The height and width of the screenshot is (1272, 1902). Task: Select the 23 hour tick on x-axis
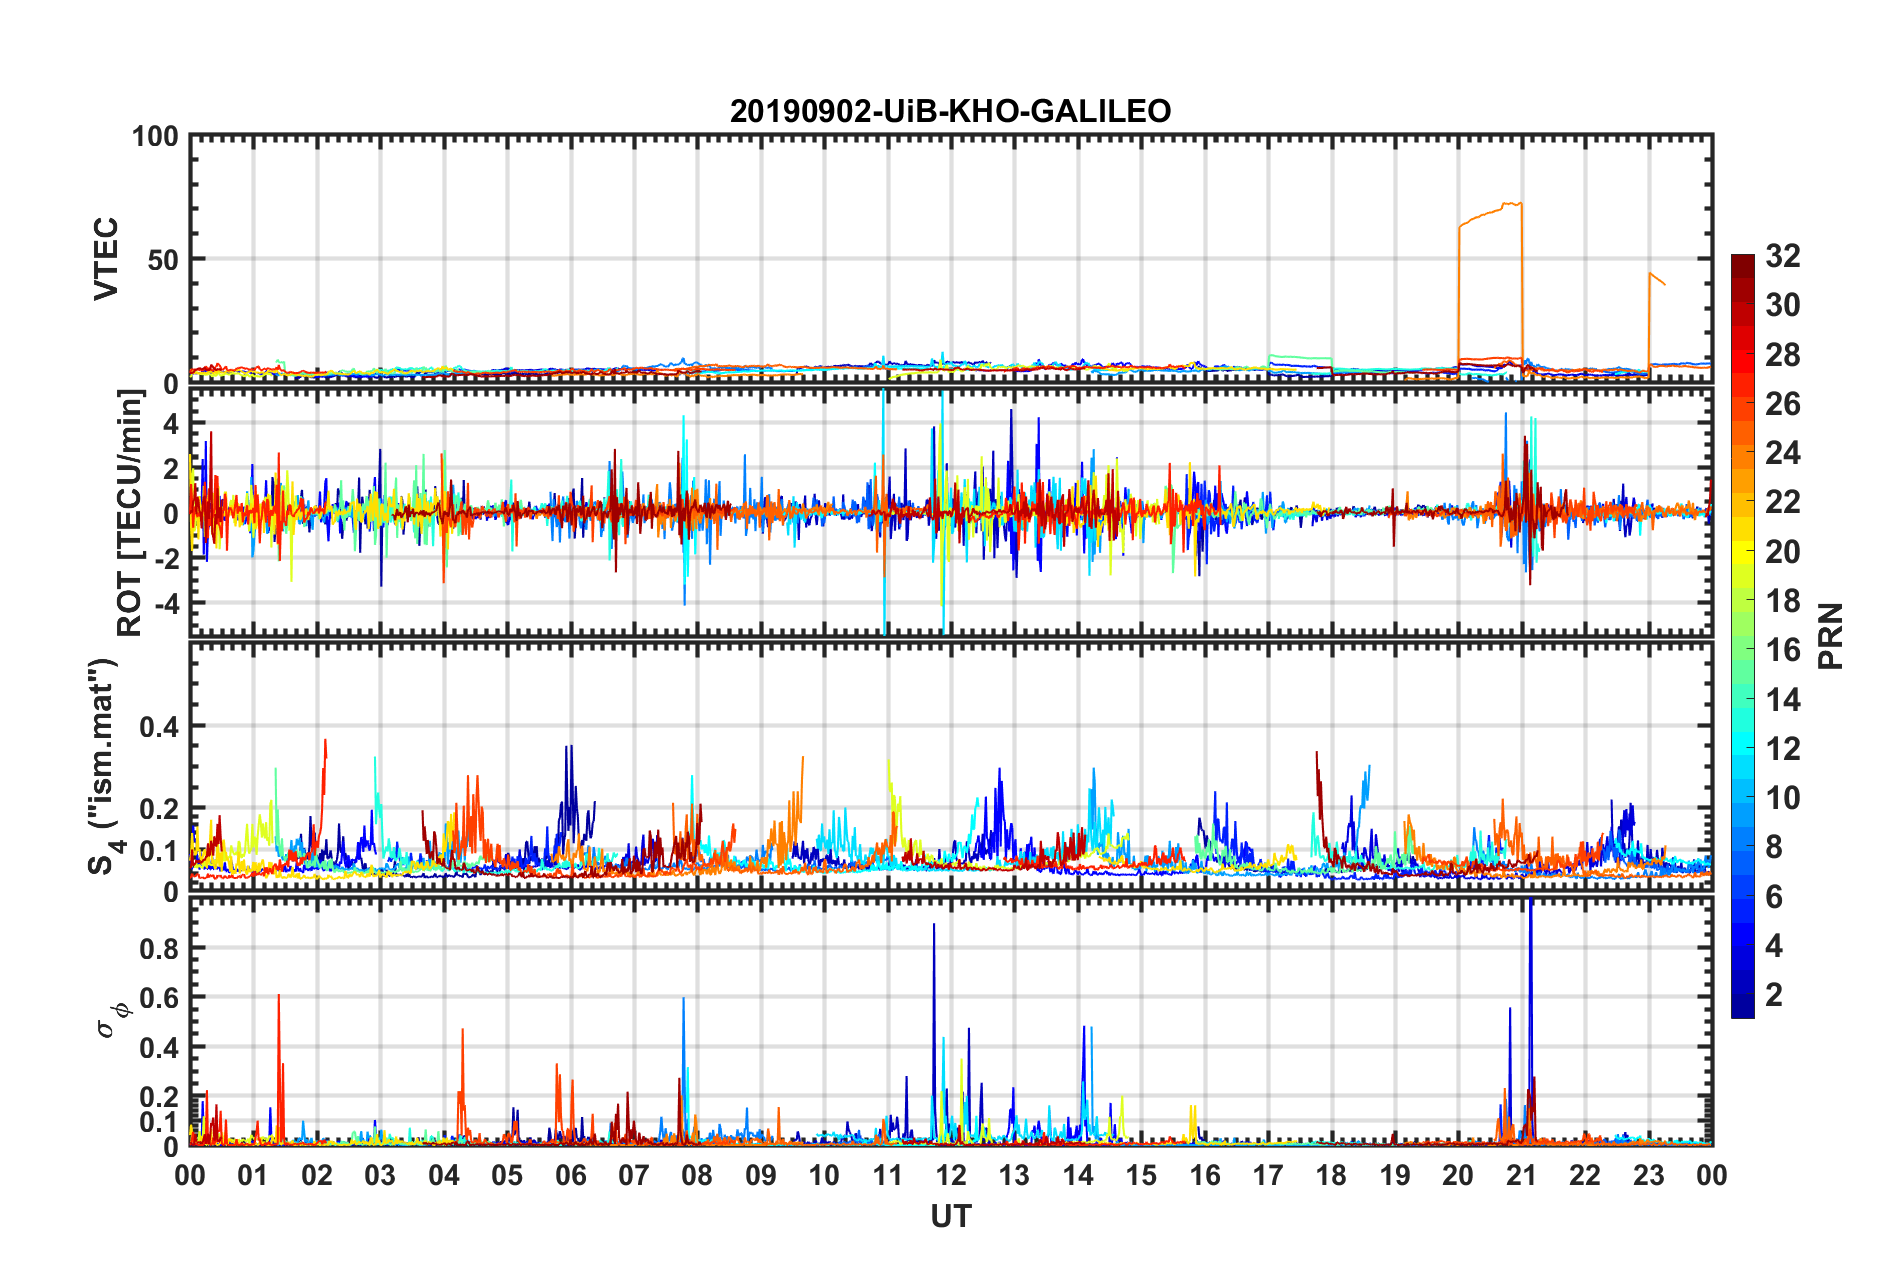[1648, 1175]
